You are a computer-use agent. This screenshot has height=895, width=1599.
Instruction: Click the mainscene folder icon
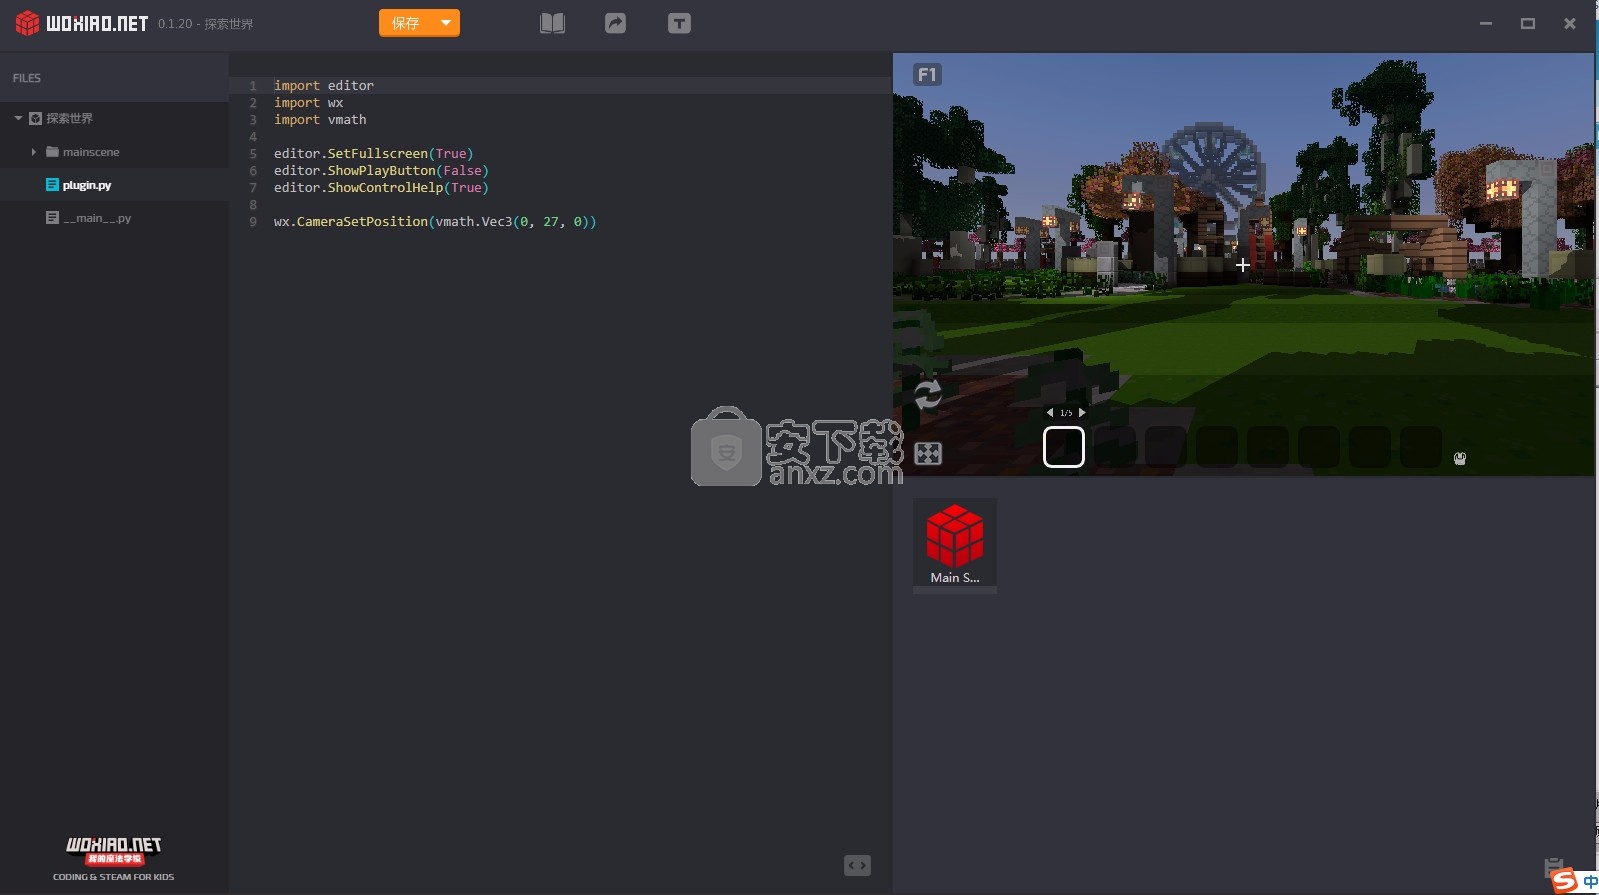(x=52, y=152)
